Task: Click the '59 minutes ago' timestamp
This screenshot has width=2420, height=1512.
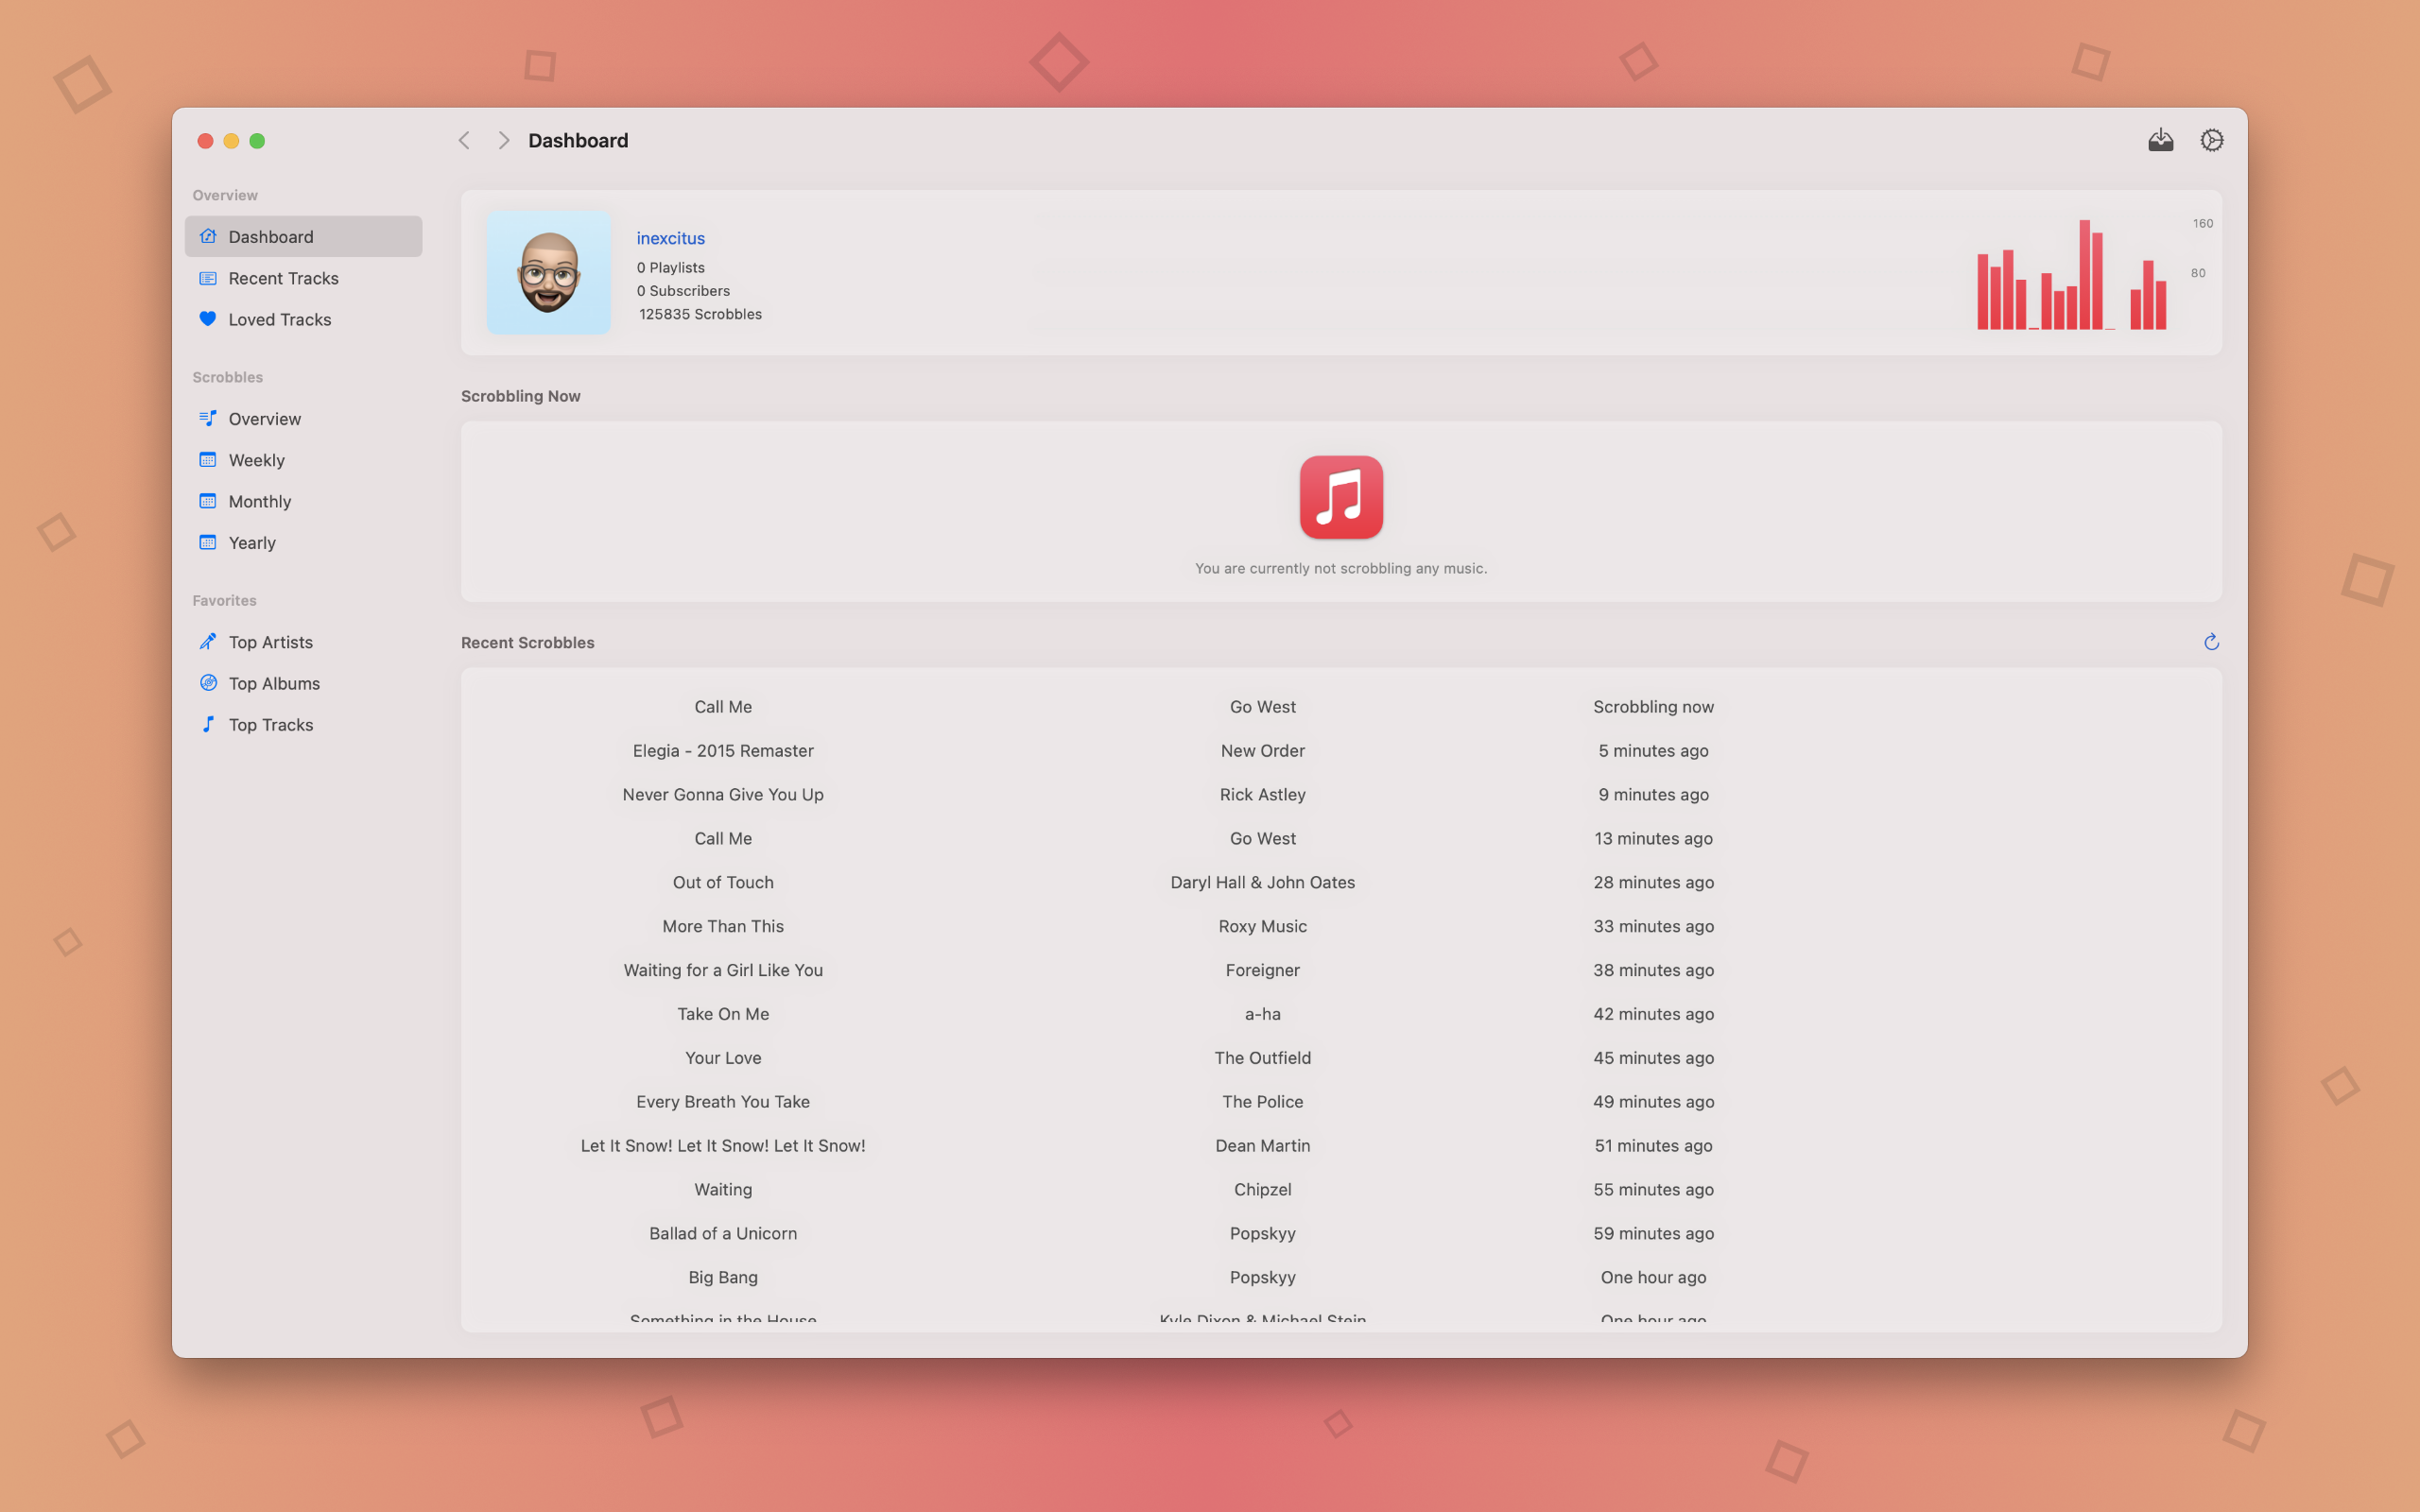Action: pos(1653,1233)
